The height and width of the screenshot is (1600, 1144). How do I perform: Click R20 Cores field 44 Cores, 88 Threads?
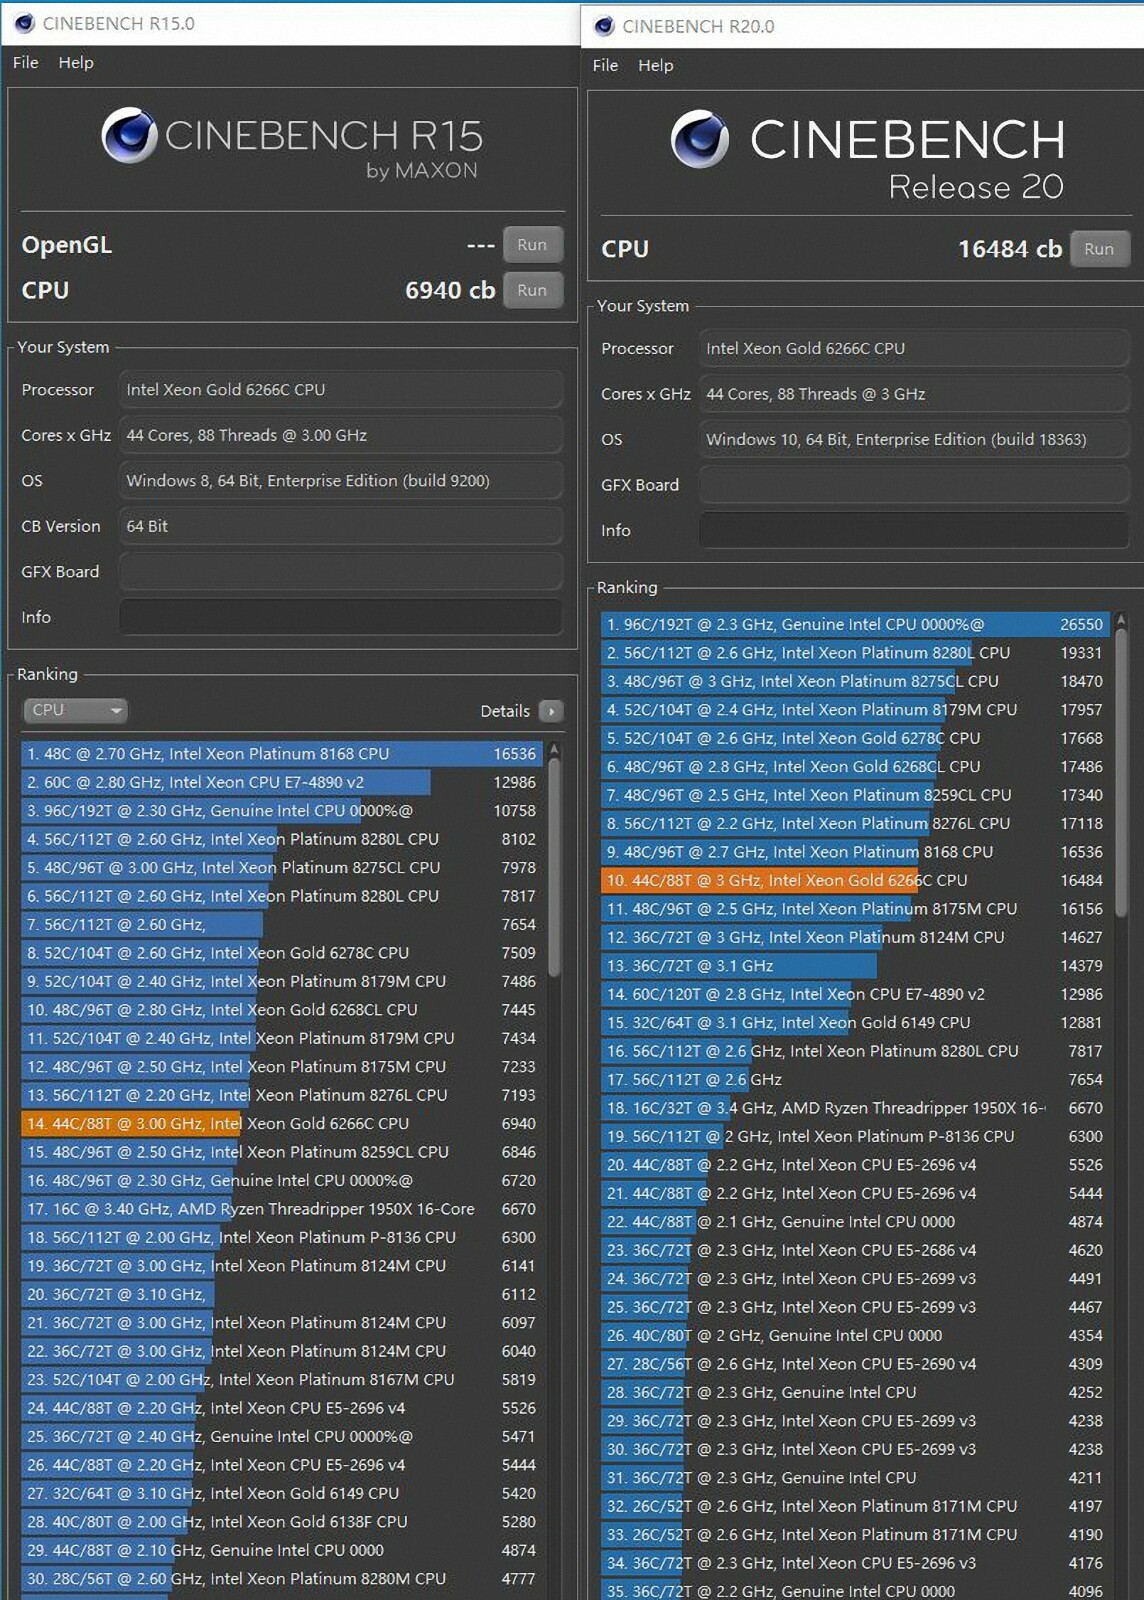(914, 394)
